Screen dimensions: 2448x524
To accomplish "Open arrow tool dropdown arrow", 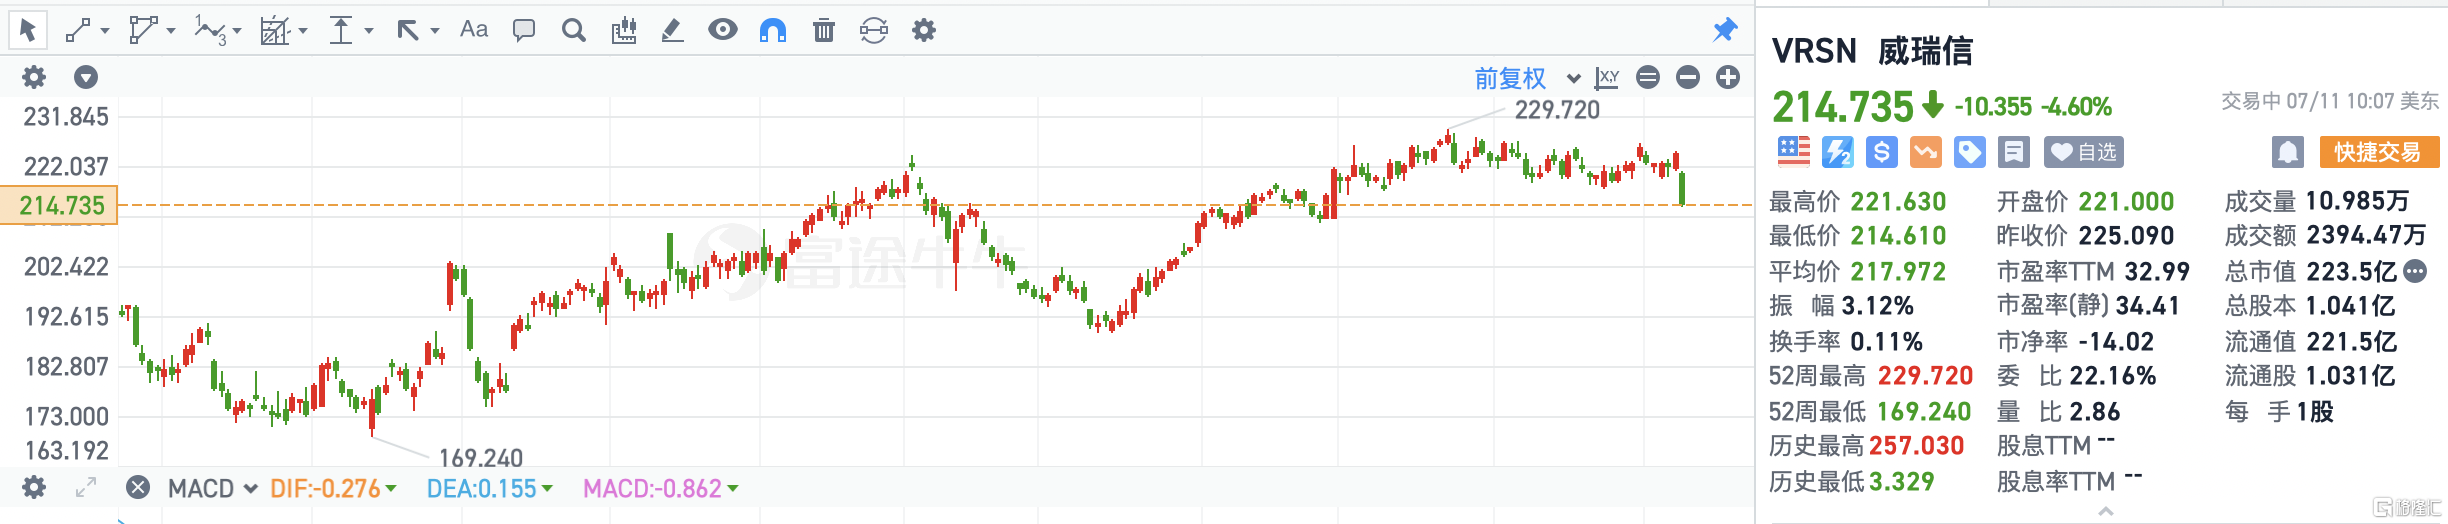I will click(x=435, y=31).
